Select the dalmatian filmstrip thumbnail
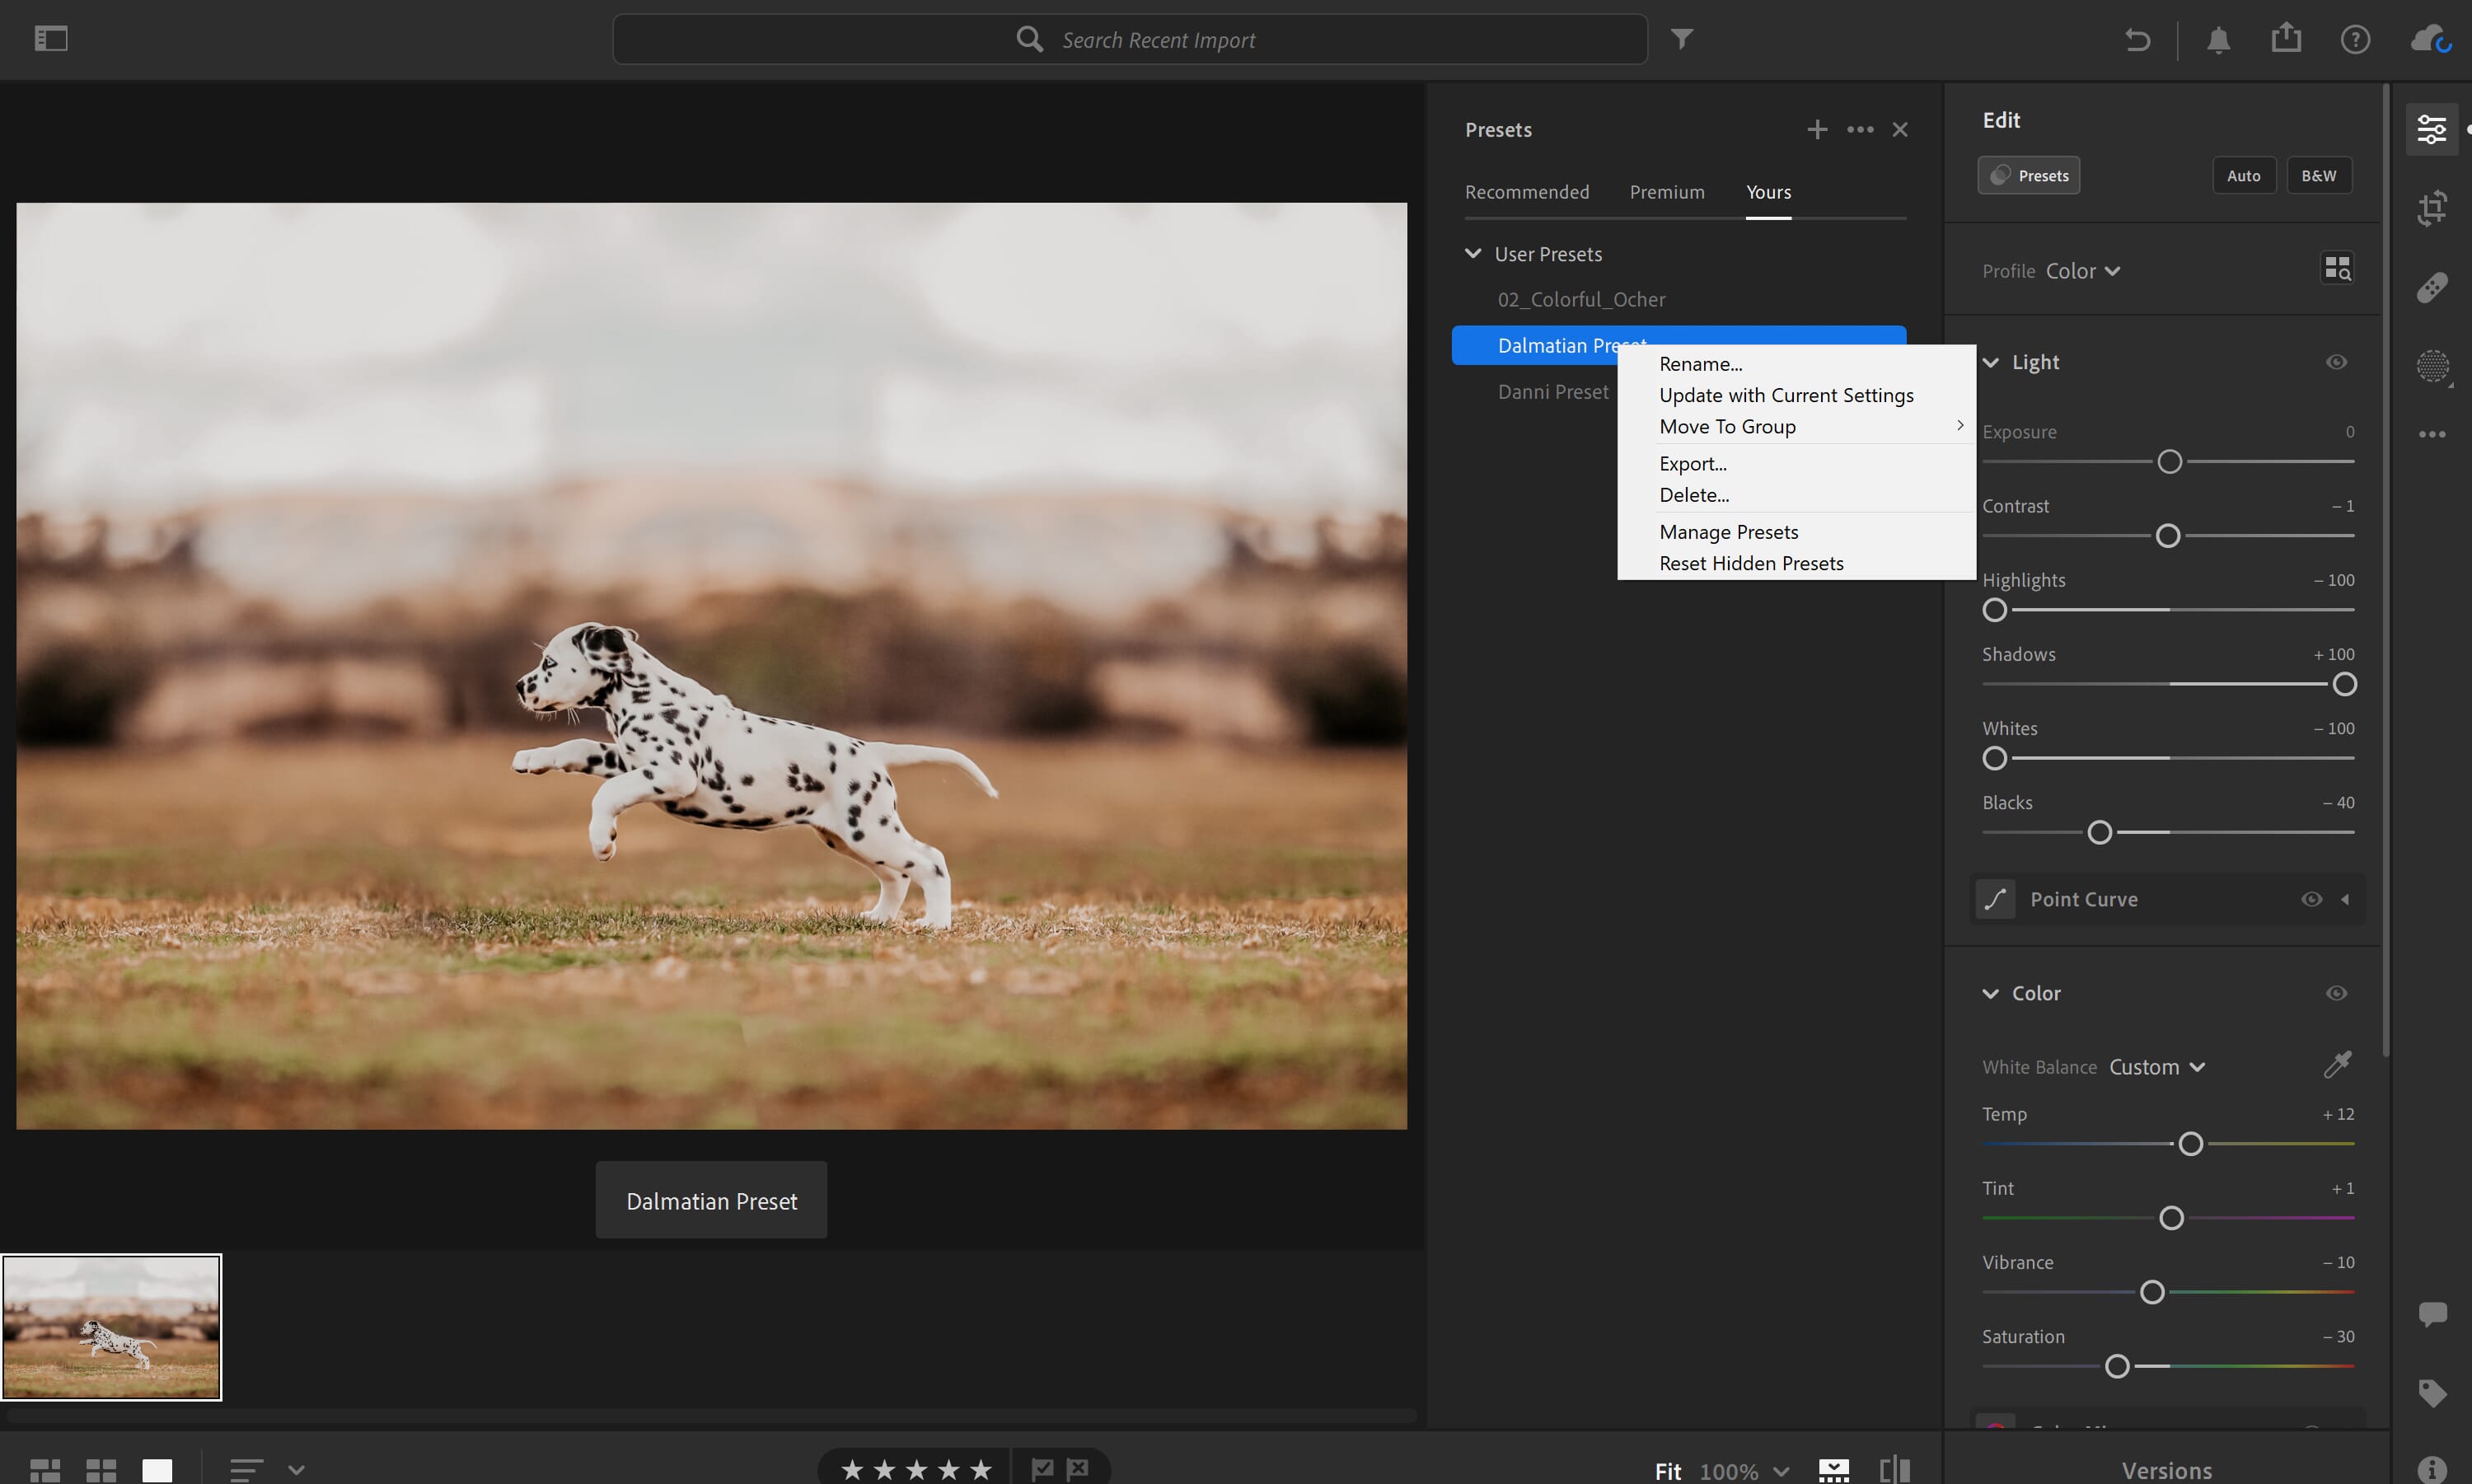Screen dimensions: 2472x1484 point(111,1327)
